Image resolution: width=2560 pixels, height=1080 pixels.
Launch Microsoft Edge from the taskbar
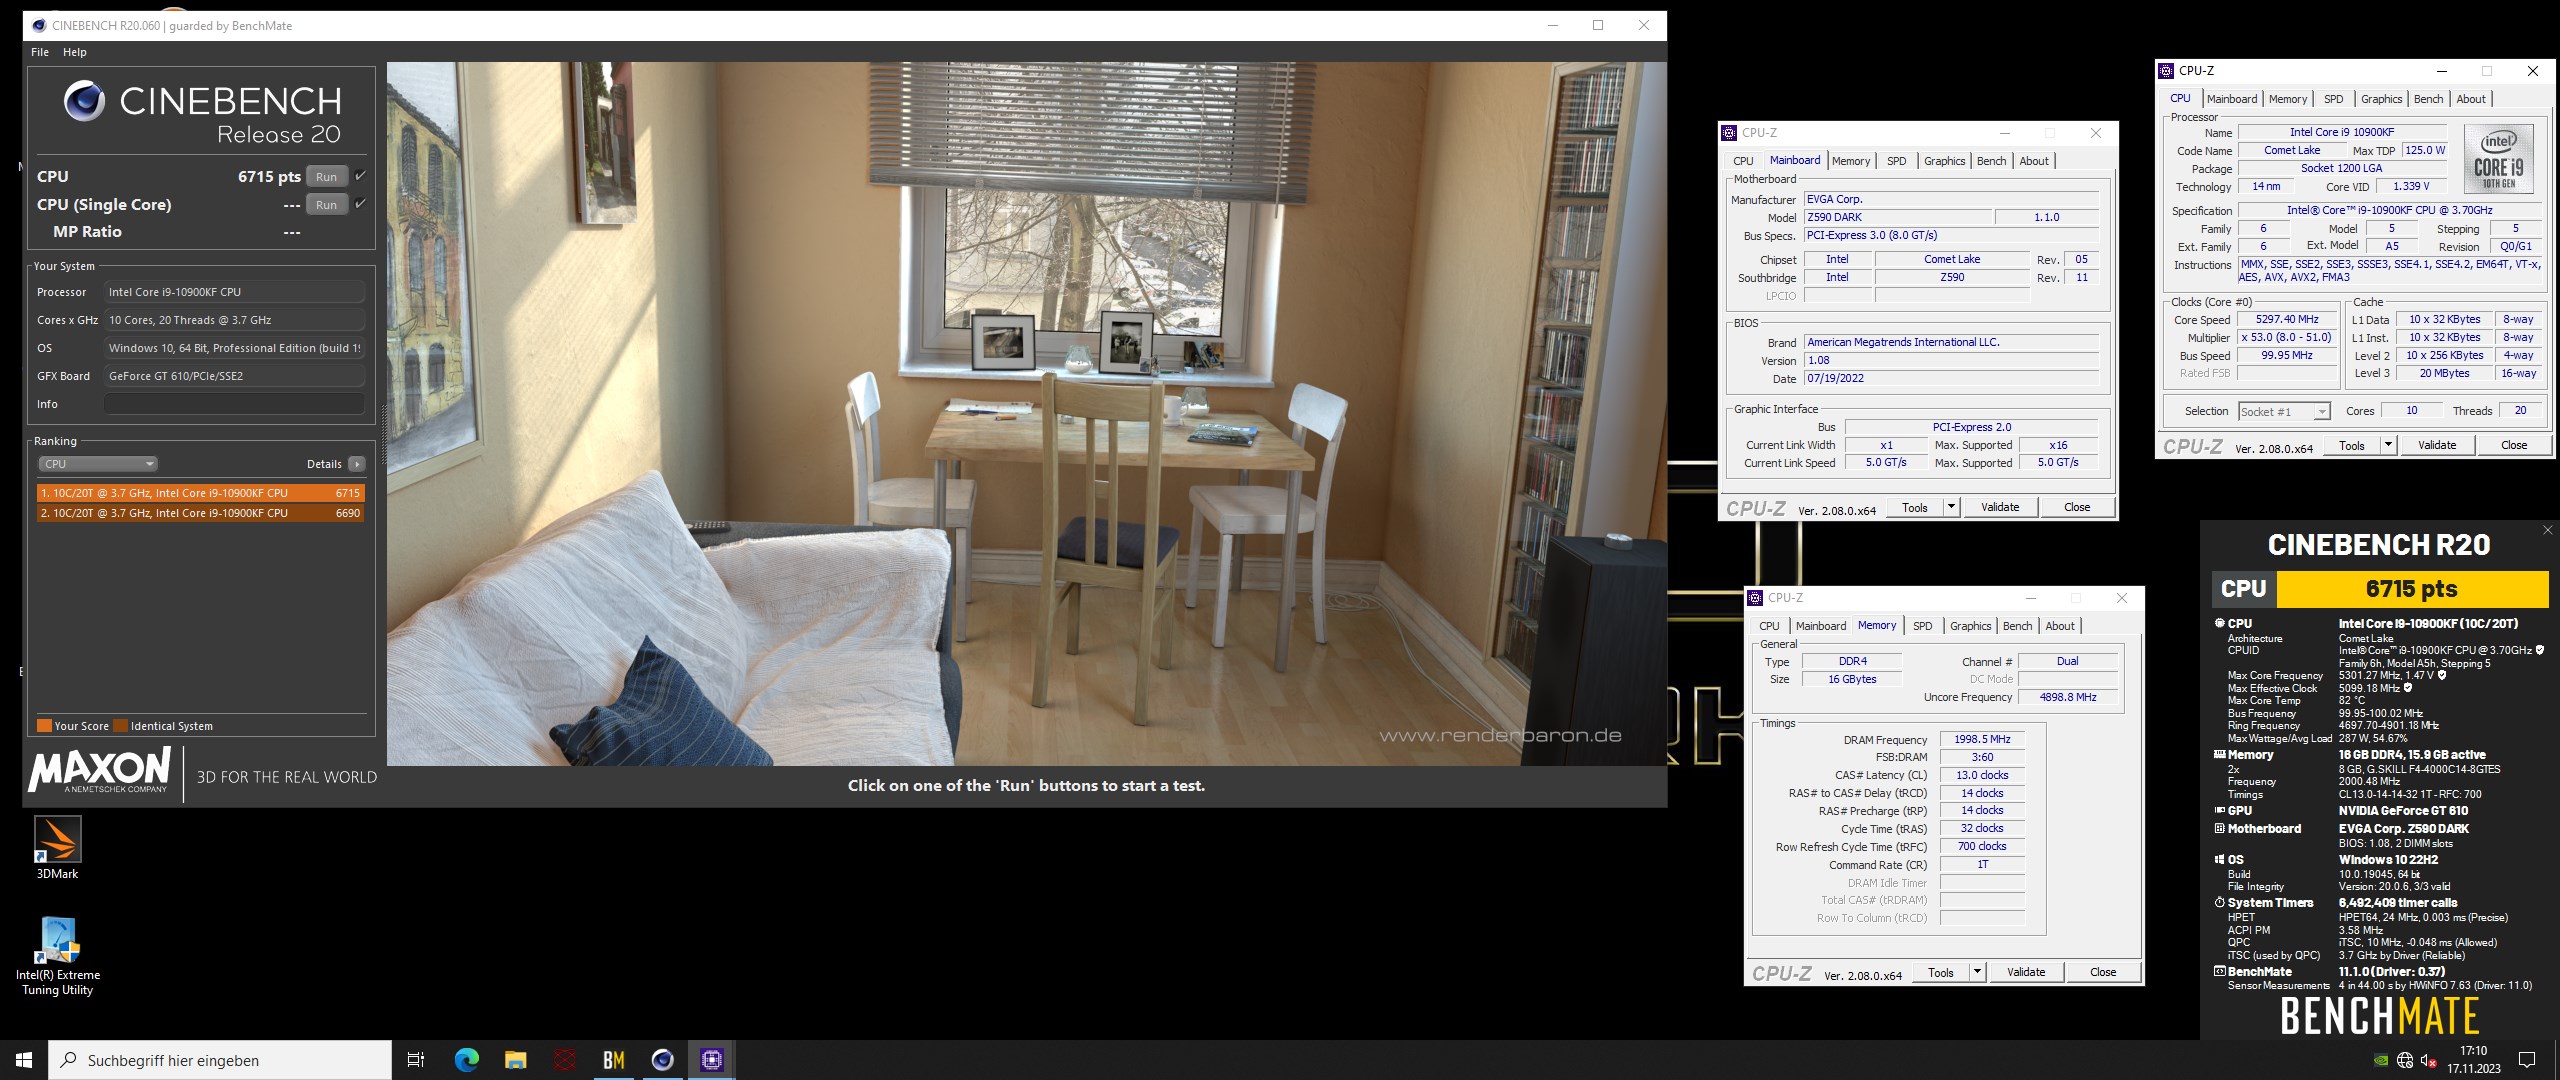466,1060
